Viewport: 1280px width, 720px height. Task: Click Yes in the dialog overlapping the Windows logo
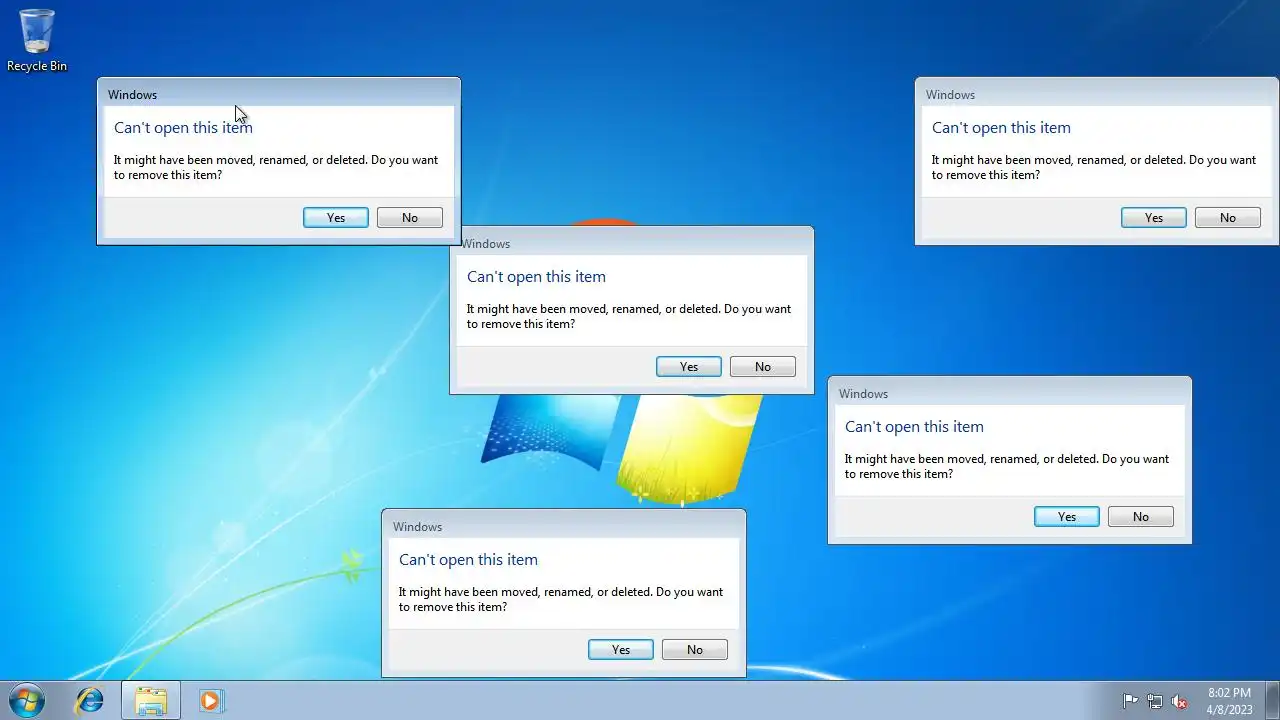click(689, 367)
